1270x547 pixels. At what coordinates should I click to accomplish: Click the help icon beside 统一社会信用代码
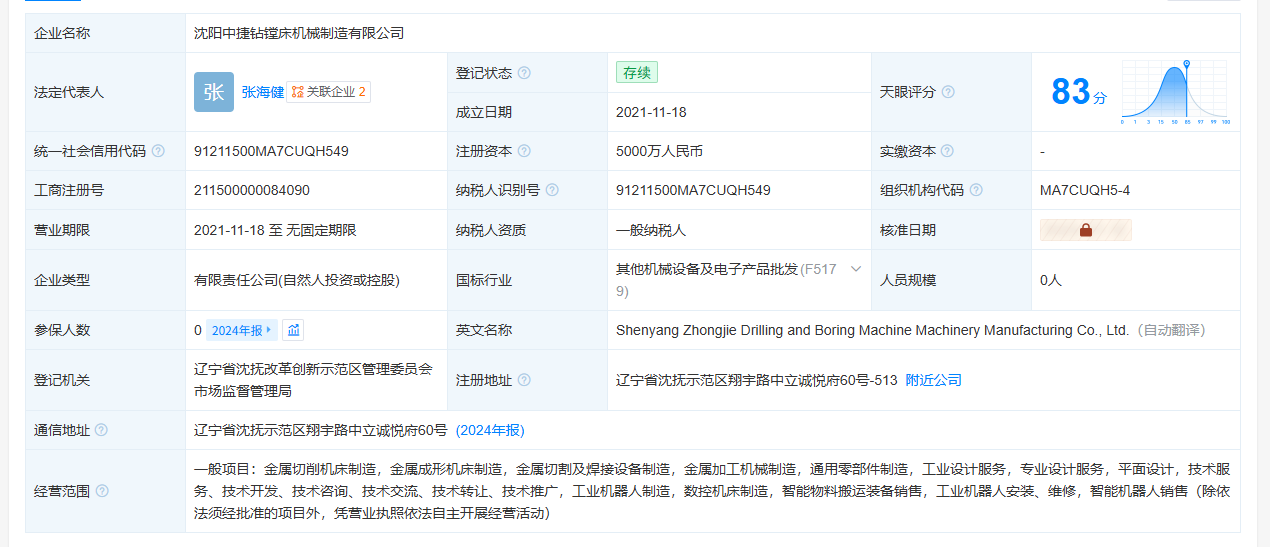click(x=158, y=152)
